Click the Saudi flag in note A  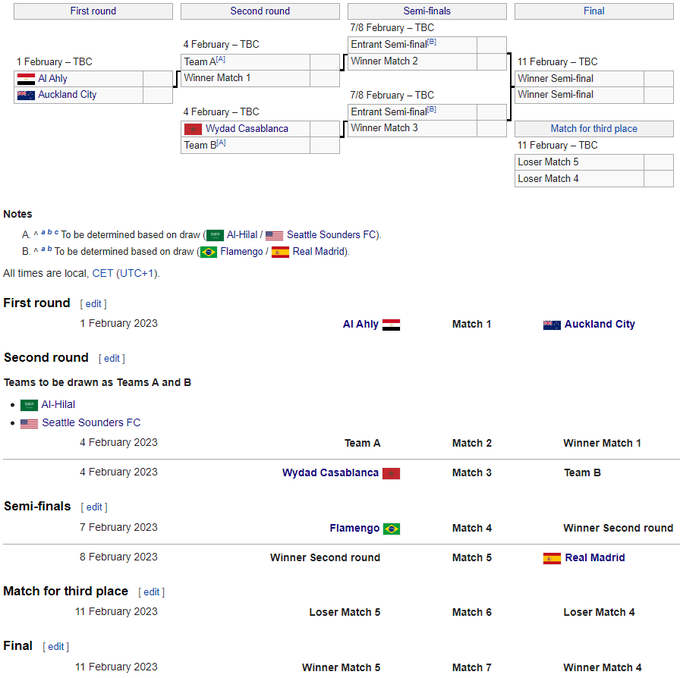(x=215, y=235)
